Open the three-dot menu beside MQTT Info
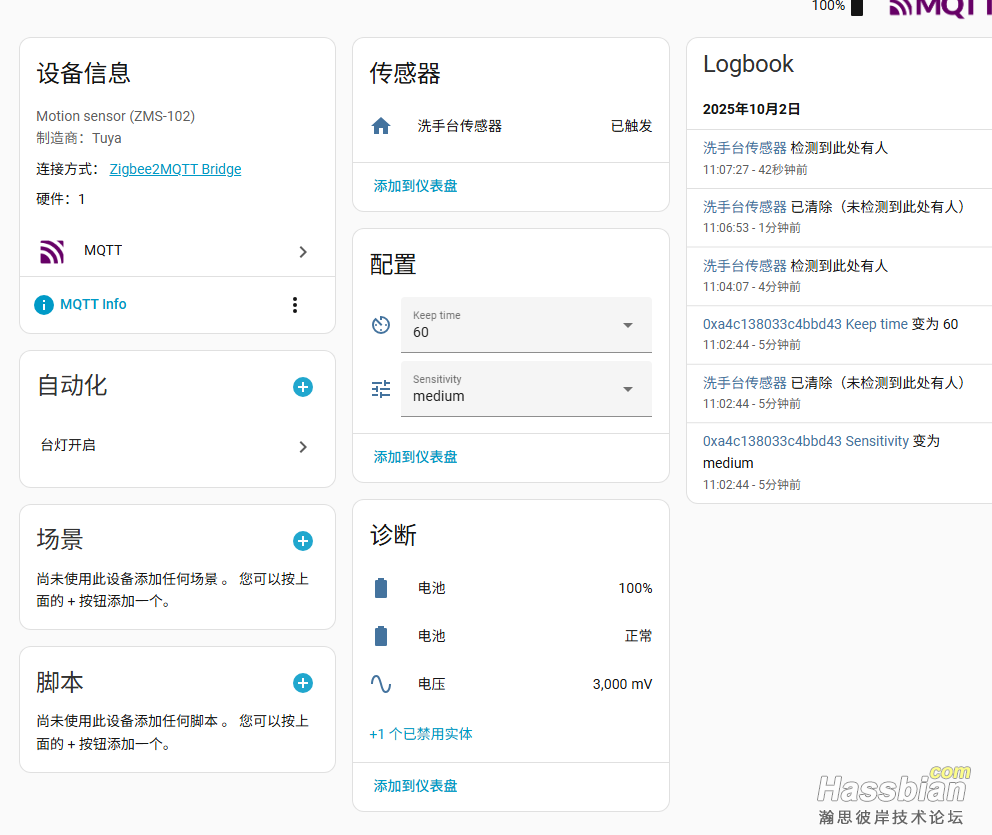The width and height of the screenshot is (992, 835). point(294,305)
